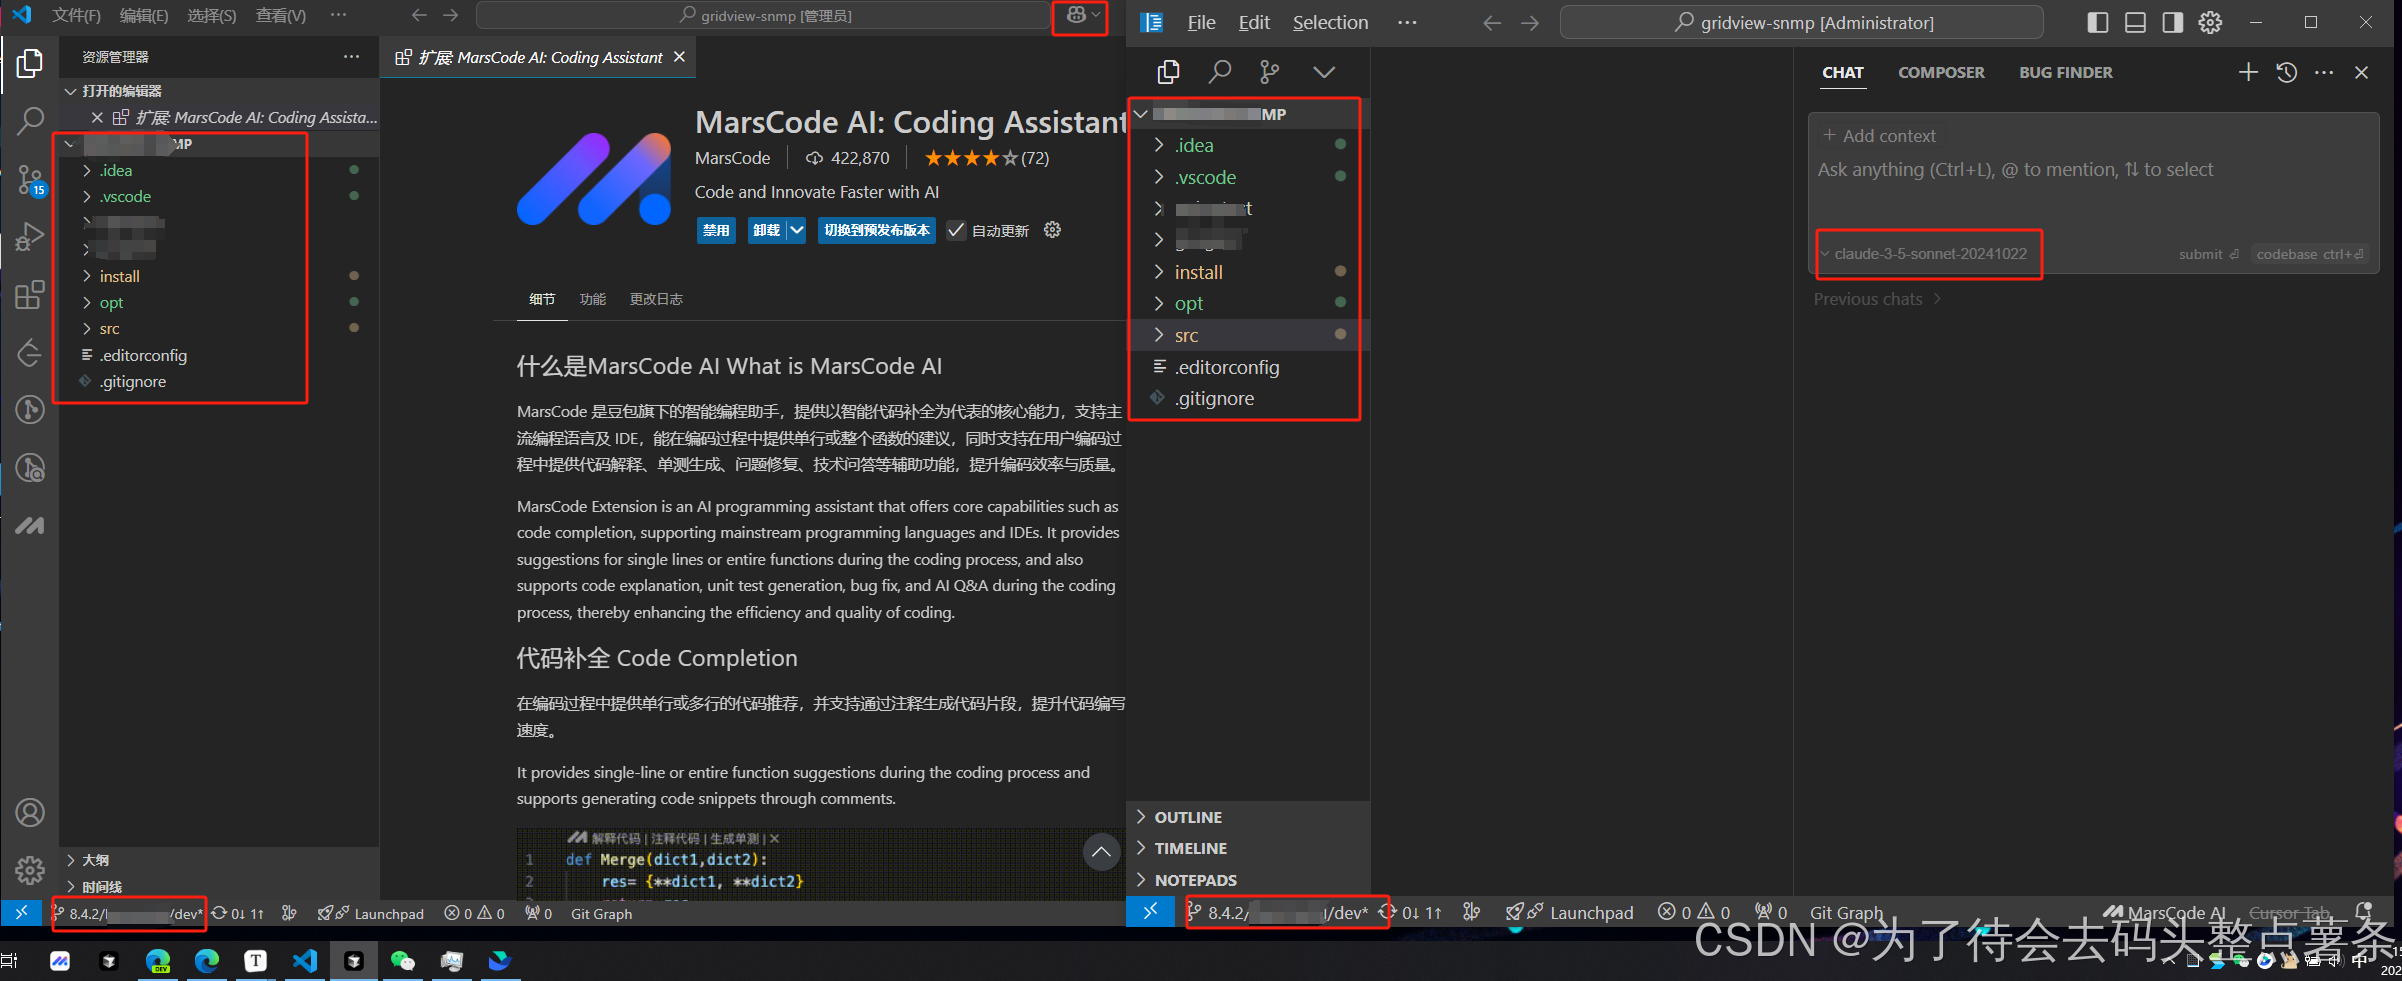
Task: Open Git Graph in Cursor status bar
Action: 1846,912
